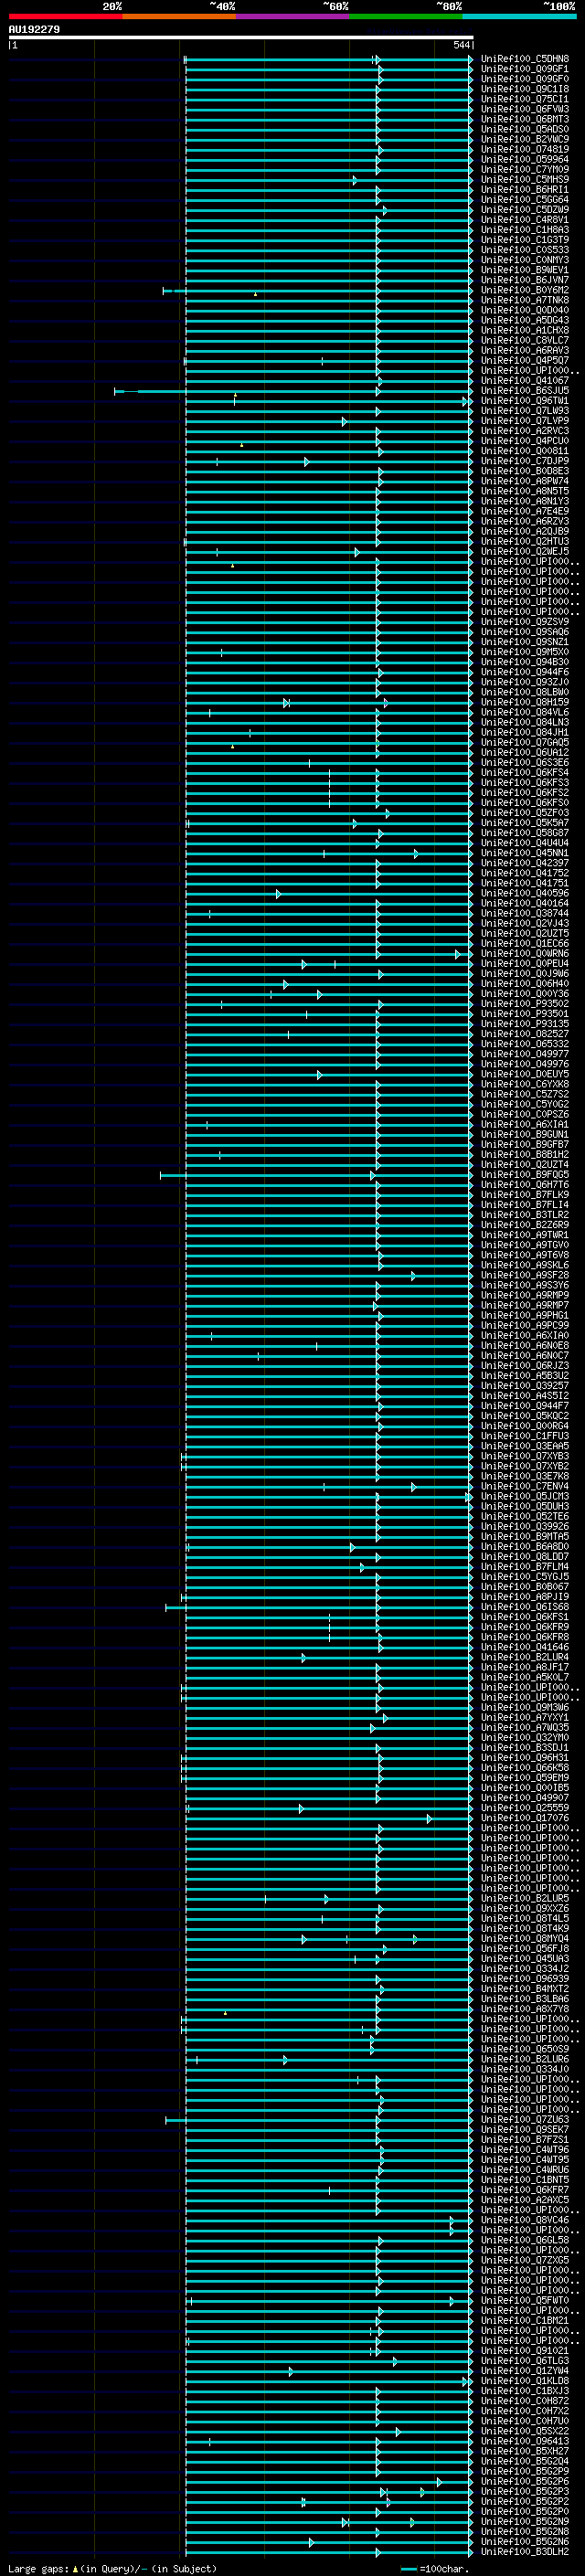Select hit UniRef100_P93502
The width and height of the screenshot is (585, 2576).
click(x=524, y=1004)
